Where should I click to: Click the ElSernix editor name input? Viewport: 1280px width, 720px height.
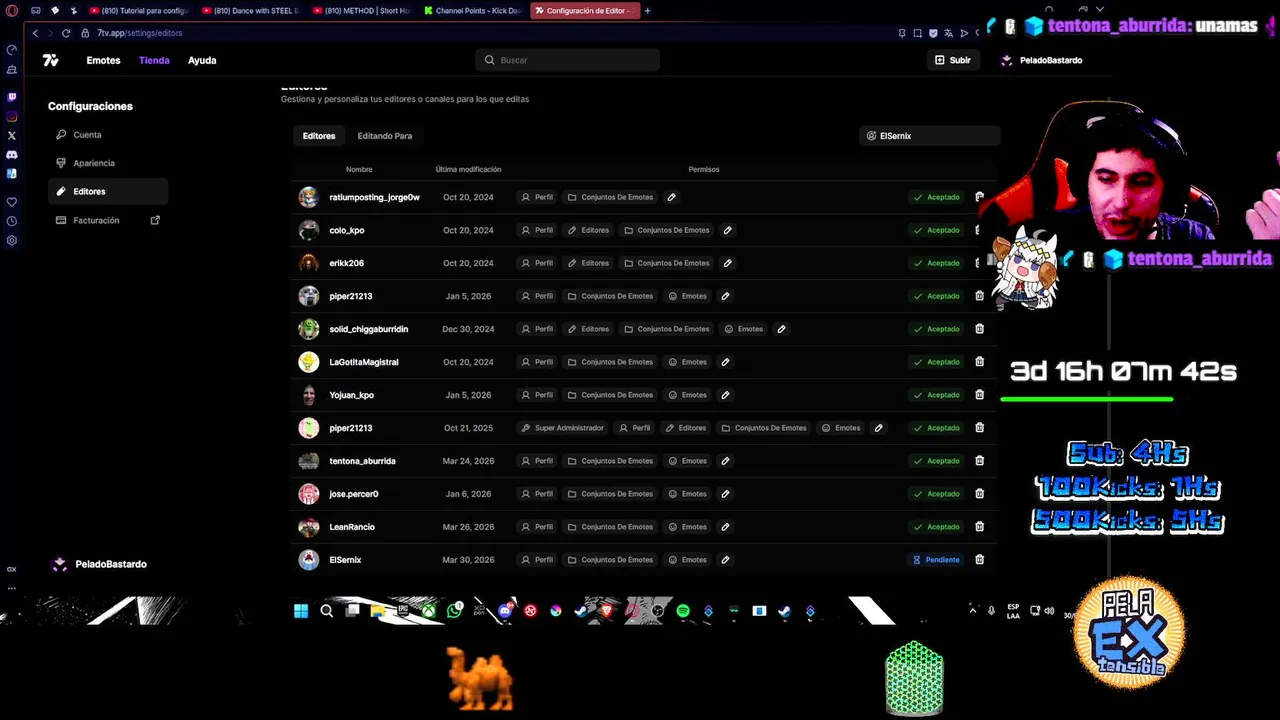[x=929, y=136]
